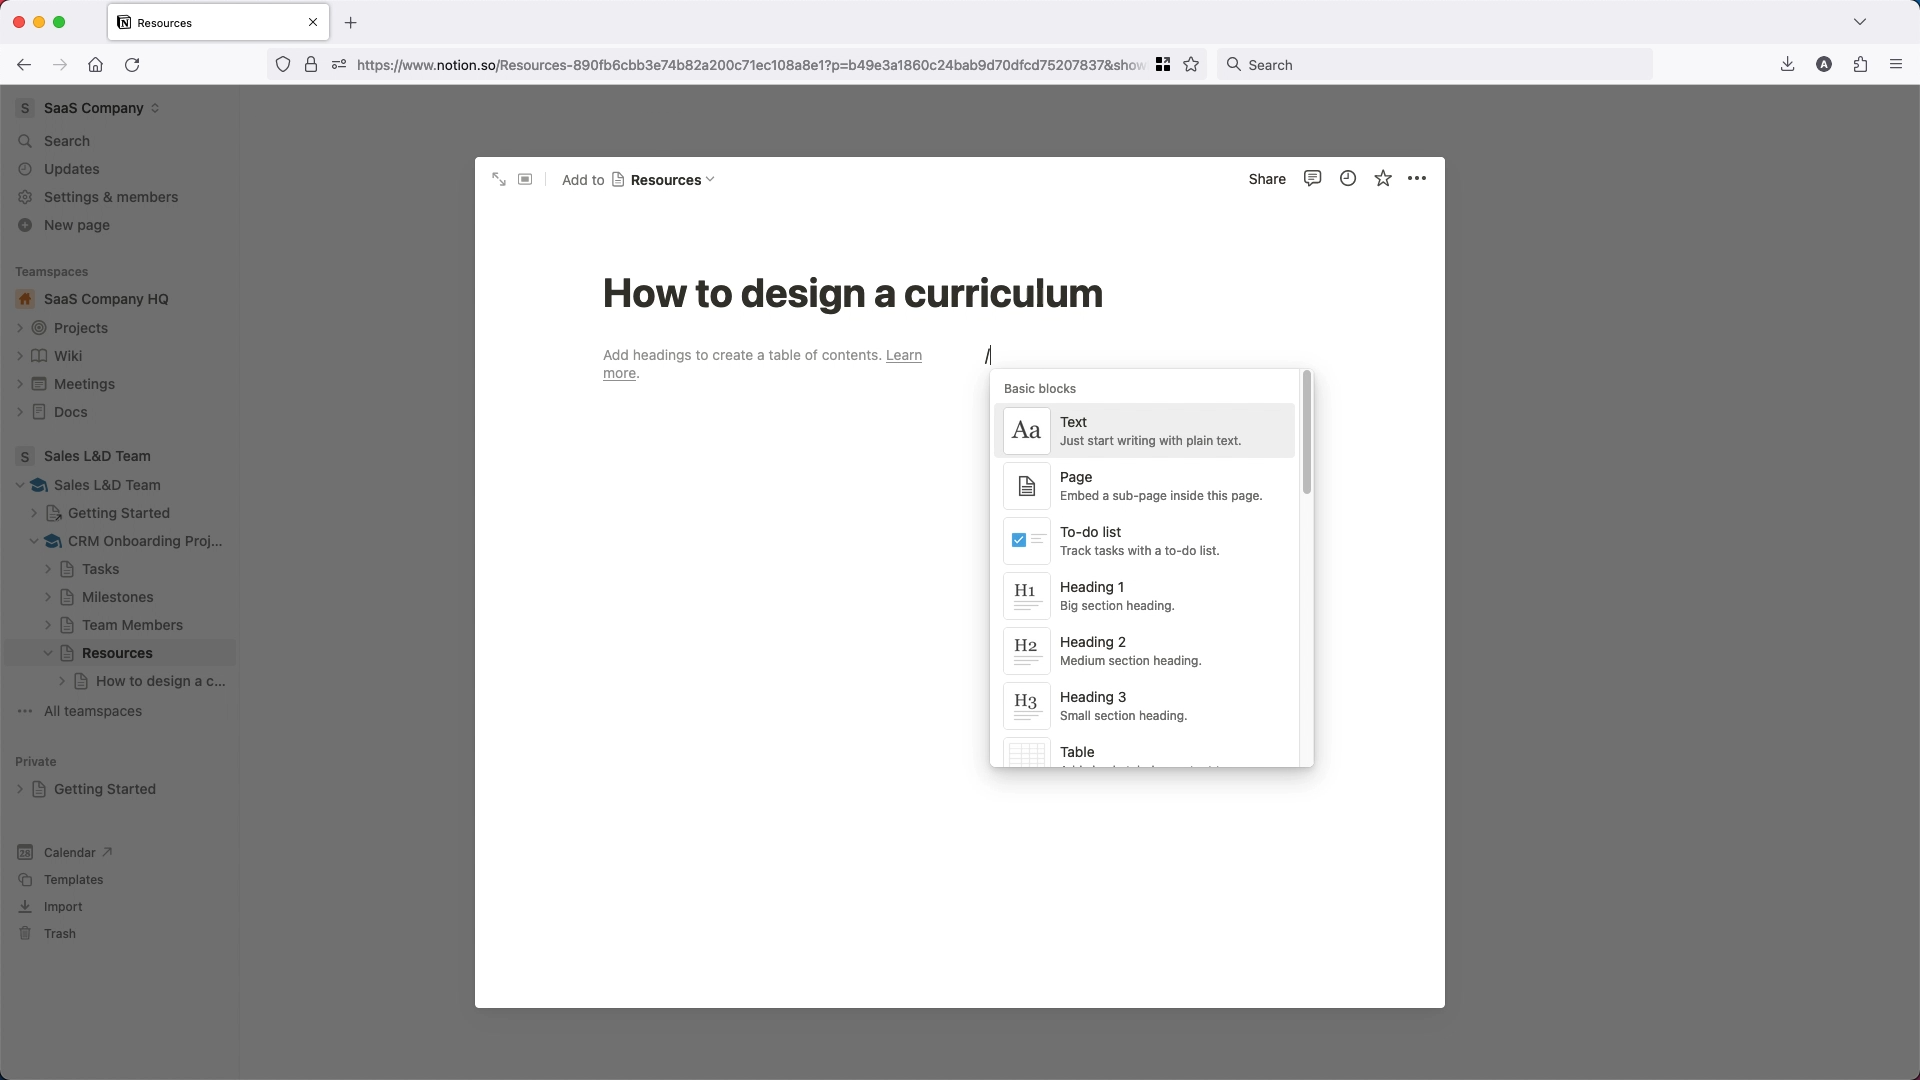Collapse the Resources page tree item
Screen dimensions: 1920x1080
pos(48,653)
